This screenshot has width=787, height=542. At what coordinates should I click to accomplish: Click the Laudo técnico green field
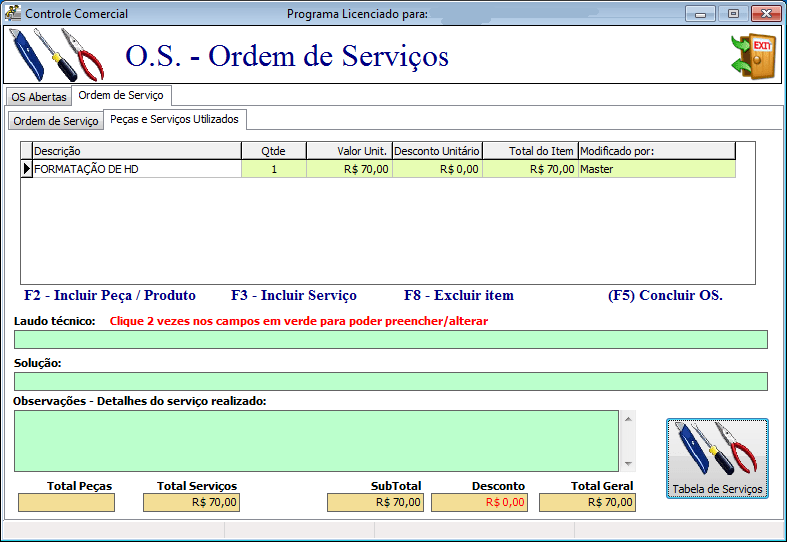point(390,340)
